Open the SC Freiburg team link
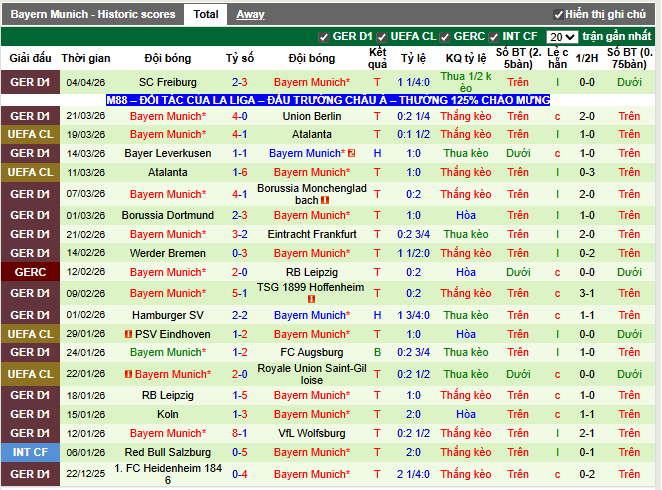 coord(168,82)
